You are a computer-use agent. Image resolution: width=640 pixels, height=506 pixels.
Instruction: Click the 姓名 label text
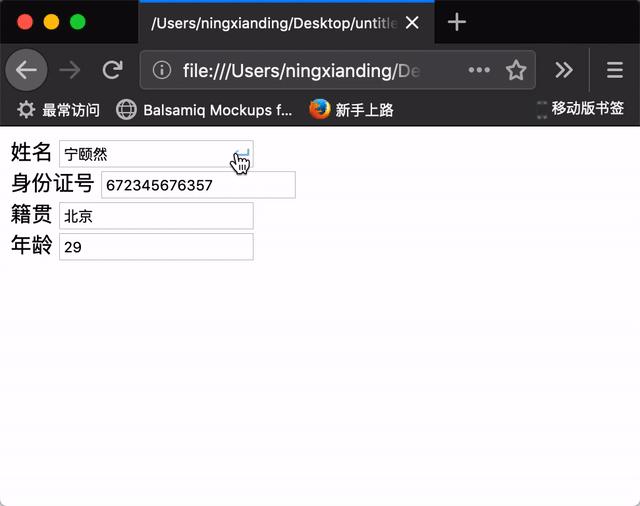31,153
